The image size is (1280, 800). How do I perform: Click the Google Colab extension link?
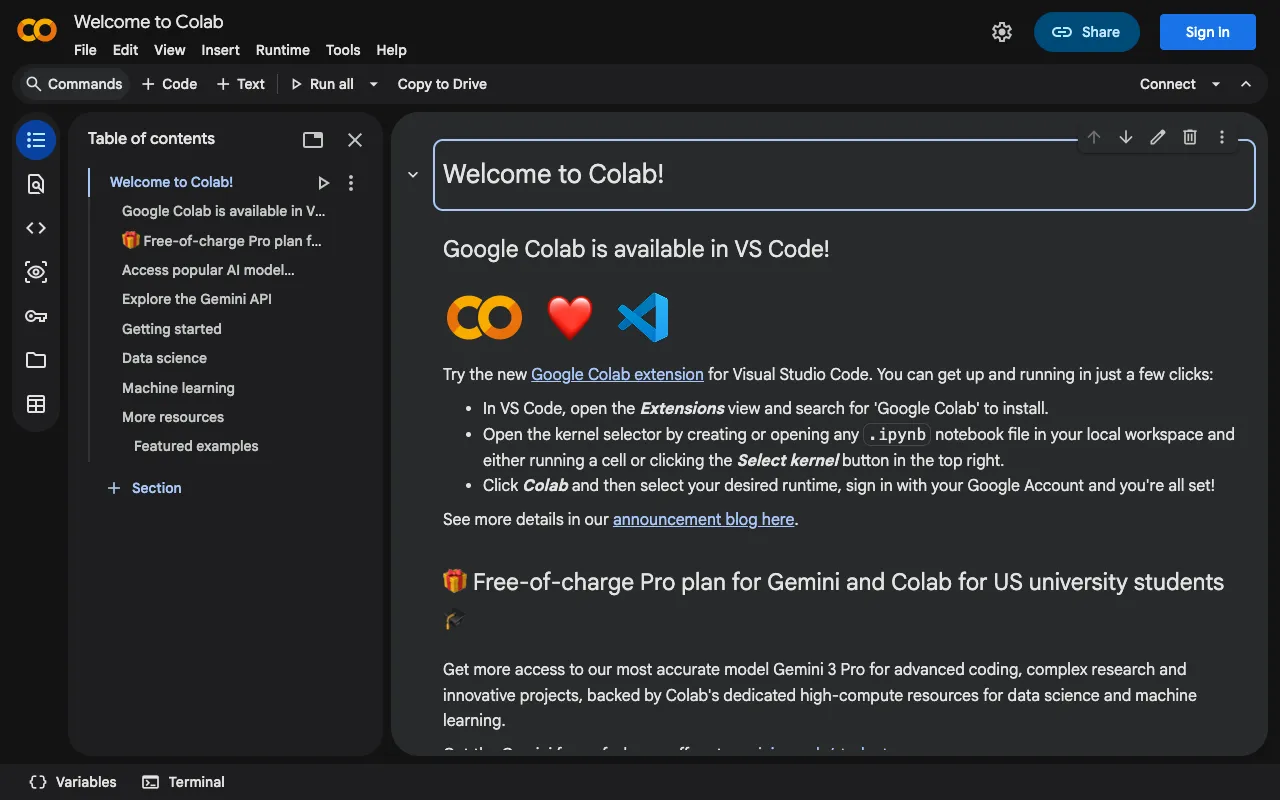coord(617,374)
